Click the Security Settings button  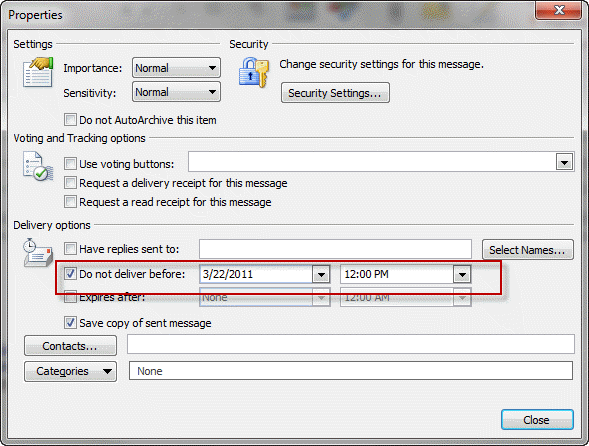(335, 93)
